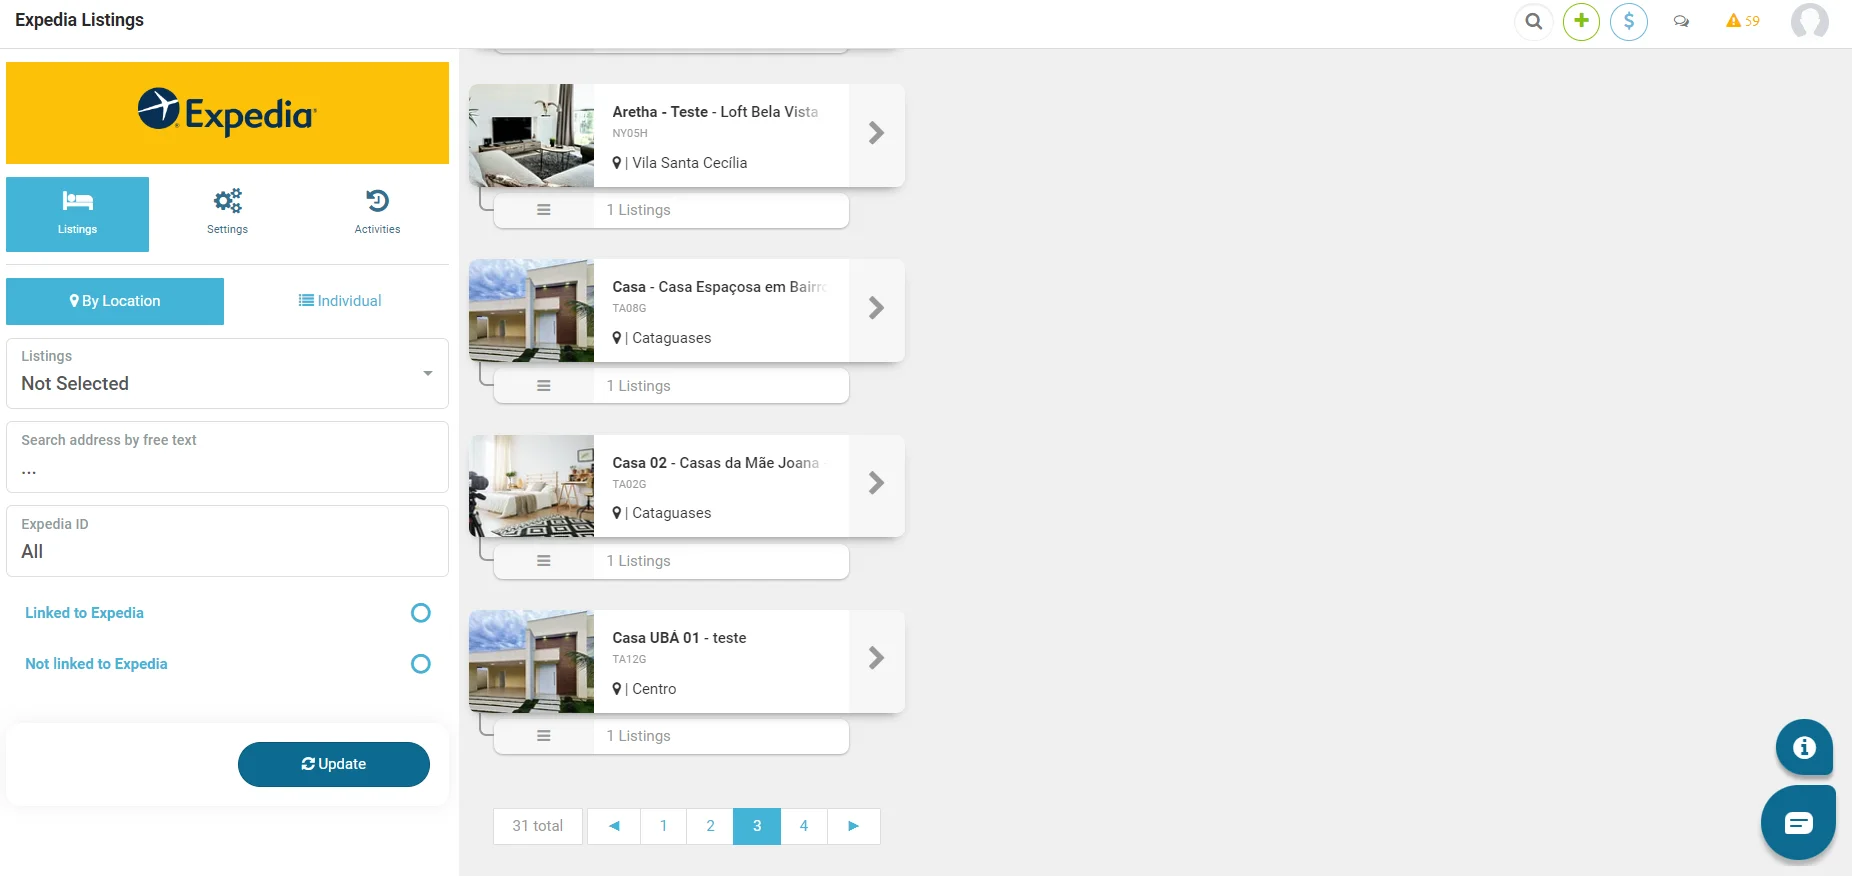The height and width of the screenshot is (876, 1852).
Task: Select the By Location view
Action: (x=115, y=301)
